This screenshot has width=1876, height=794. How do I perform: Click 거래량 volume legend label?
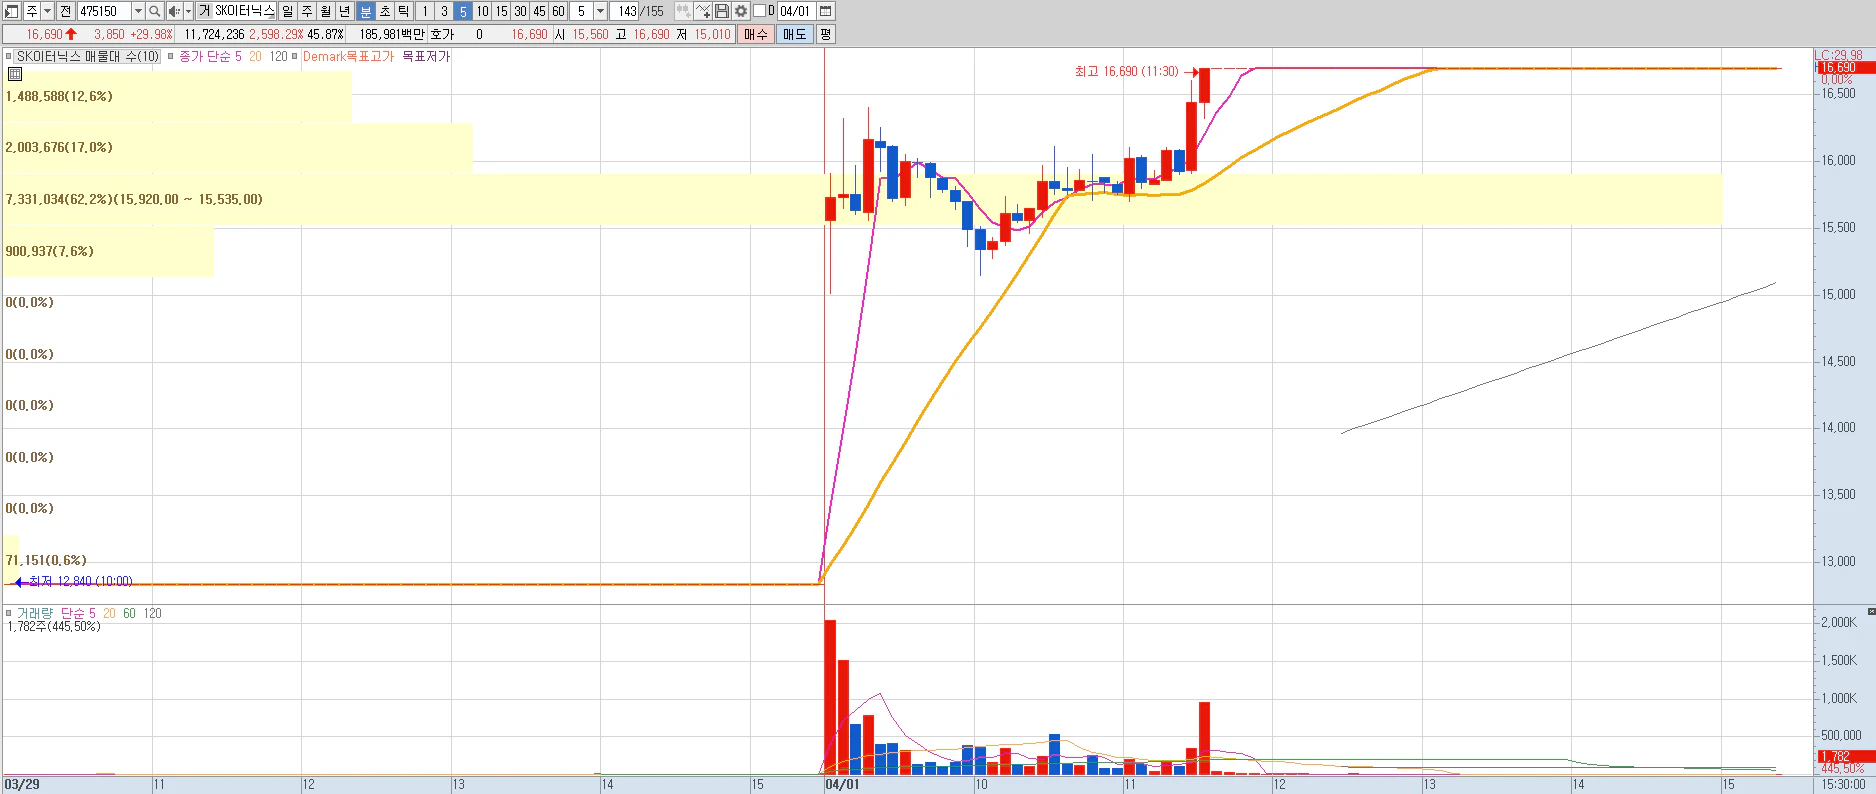pos(35,613)
